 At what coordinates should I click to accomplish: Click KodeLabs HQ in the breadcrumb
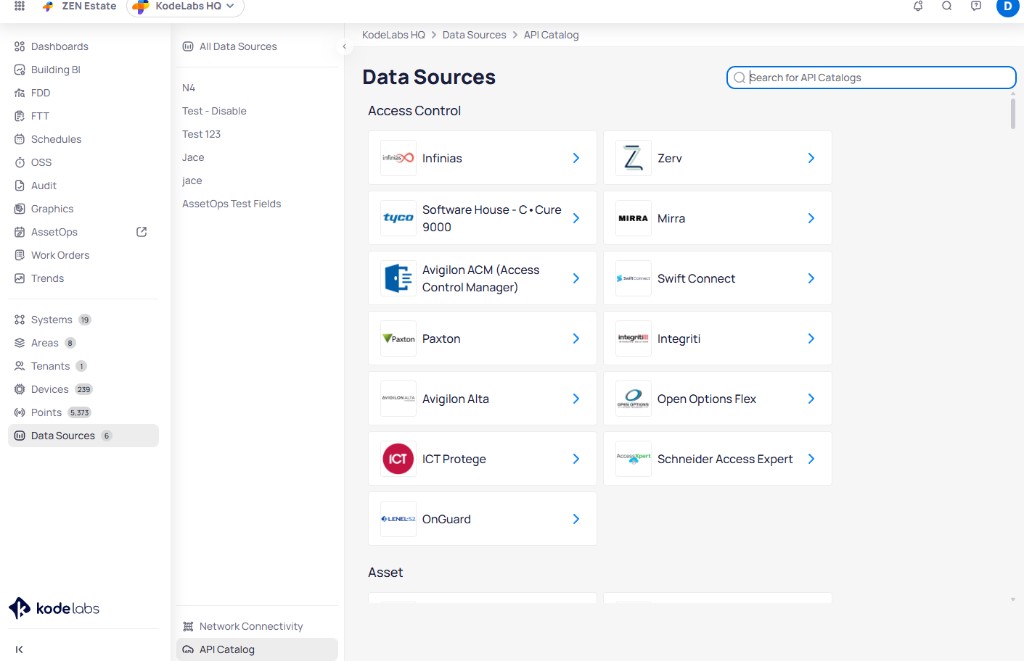393,35
